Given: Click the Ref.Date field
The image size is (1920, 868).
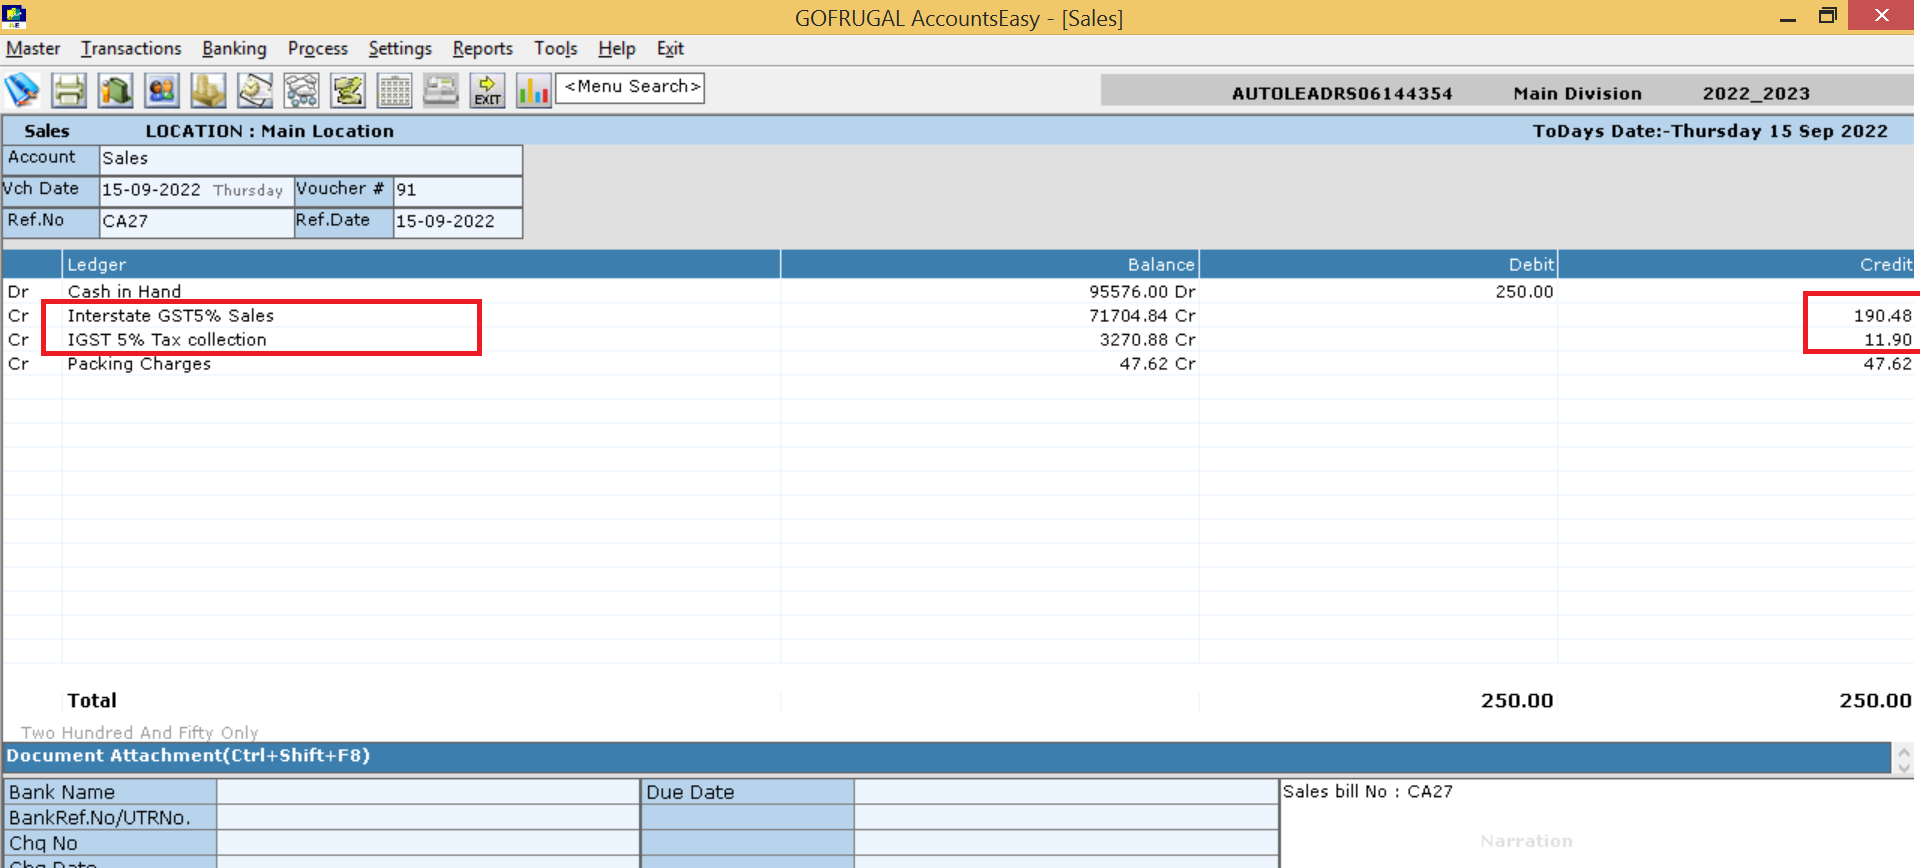Looking at the screenshot, I should pos(458,222).
